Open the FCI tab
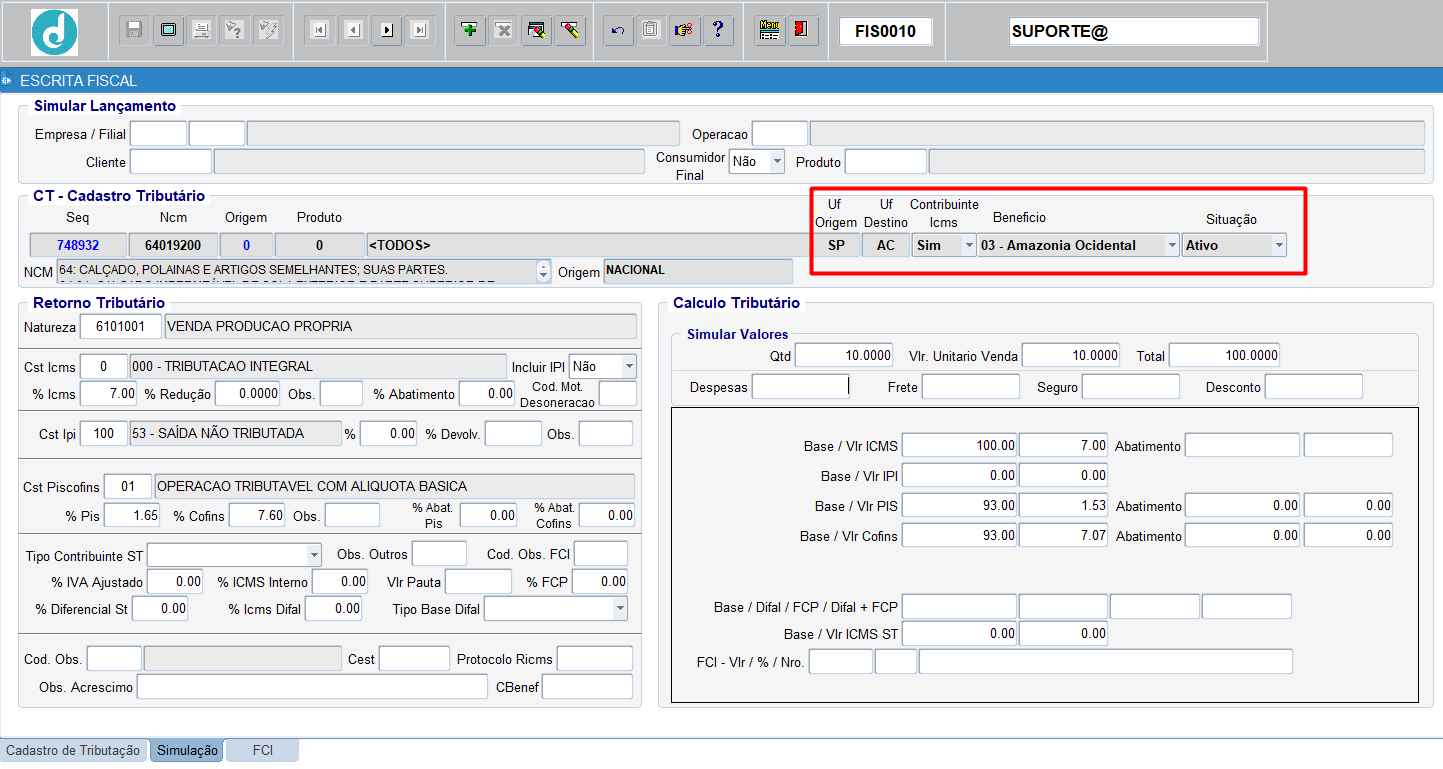1443x769 pixels. (262, 751)
